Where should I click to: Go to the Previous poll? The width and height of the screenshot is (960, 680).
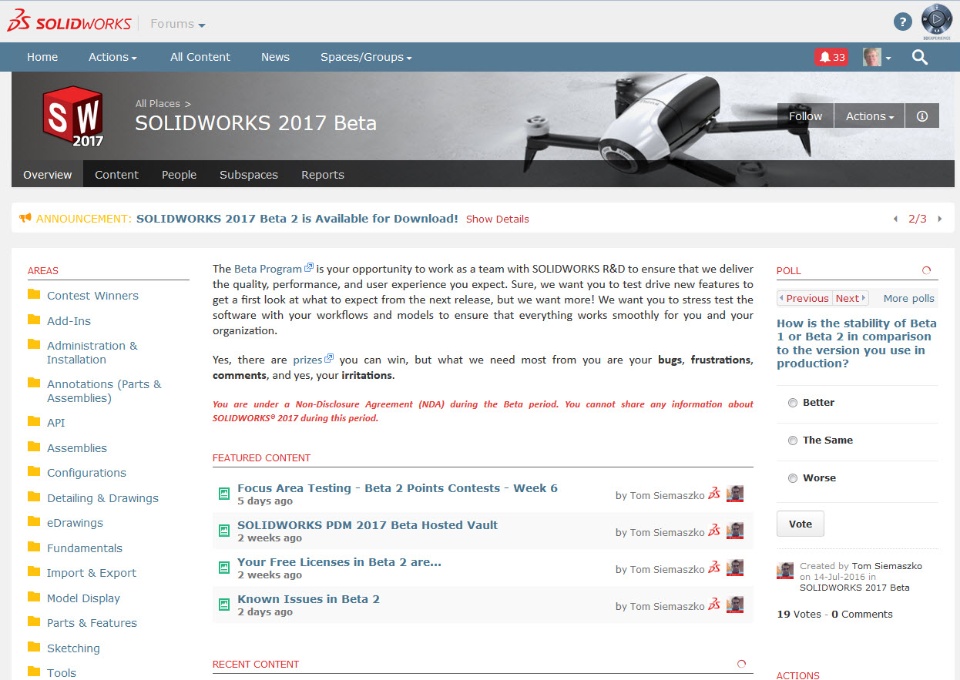804,298
